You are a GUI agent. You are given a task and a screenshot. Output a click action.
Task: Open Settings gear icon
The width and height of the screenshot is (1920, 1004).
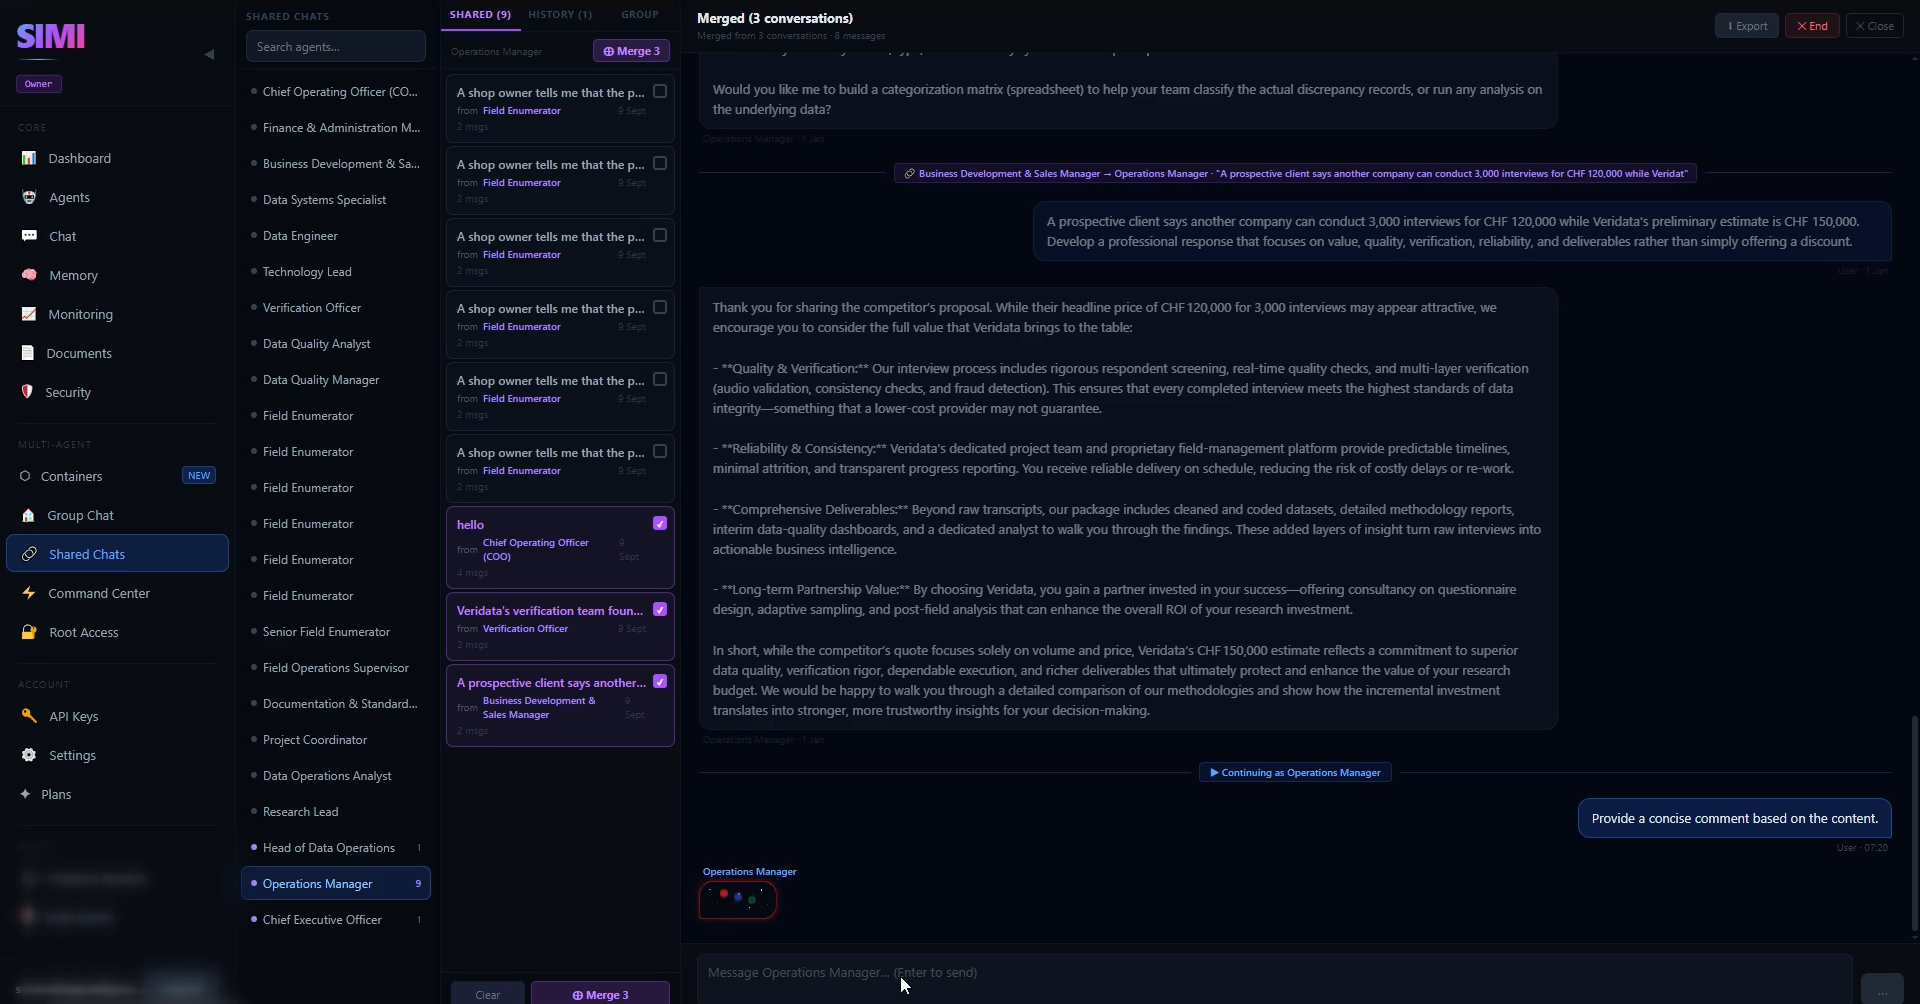tap(29, 755)
